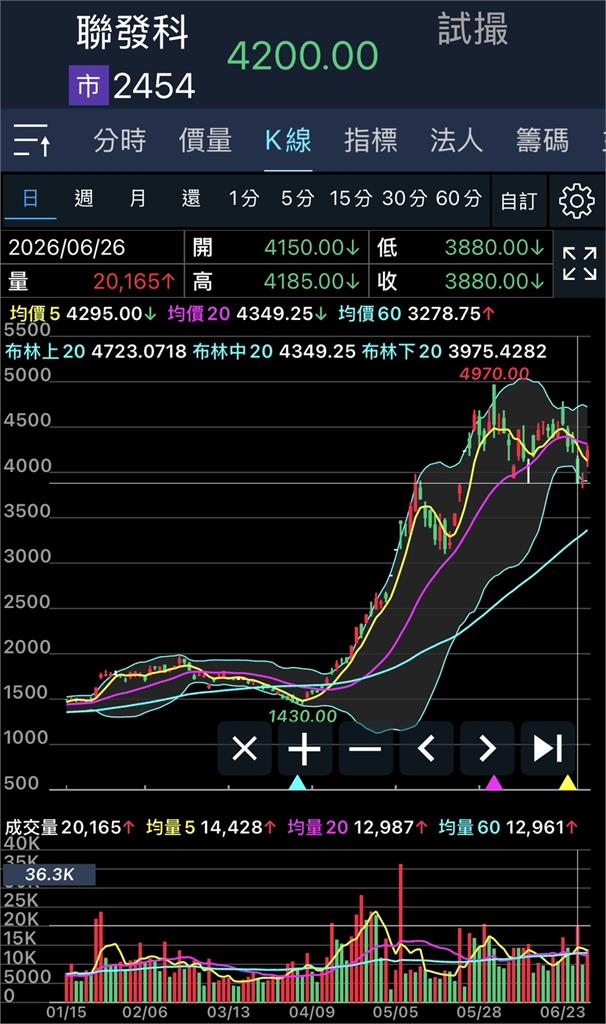This screenshot has width=606, height=1024.
Task: Tap date 2026/06/26
Action: coord(66,248)
